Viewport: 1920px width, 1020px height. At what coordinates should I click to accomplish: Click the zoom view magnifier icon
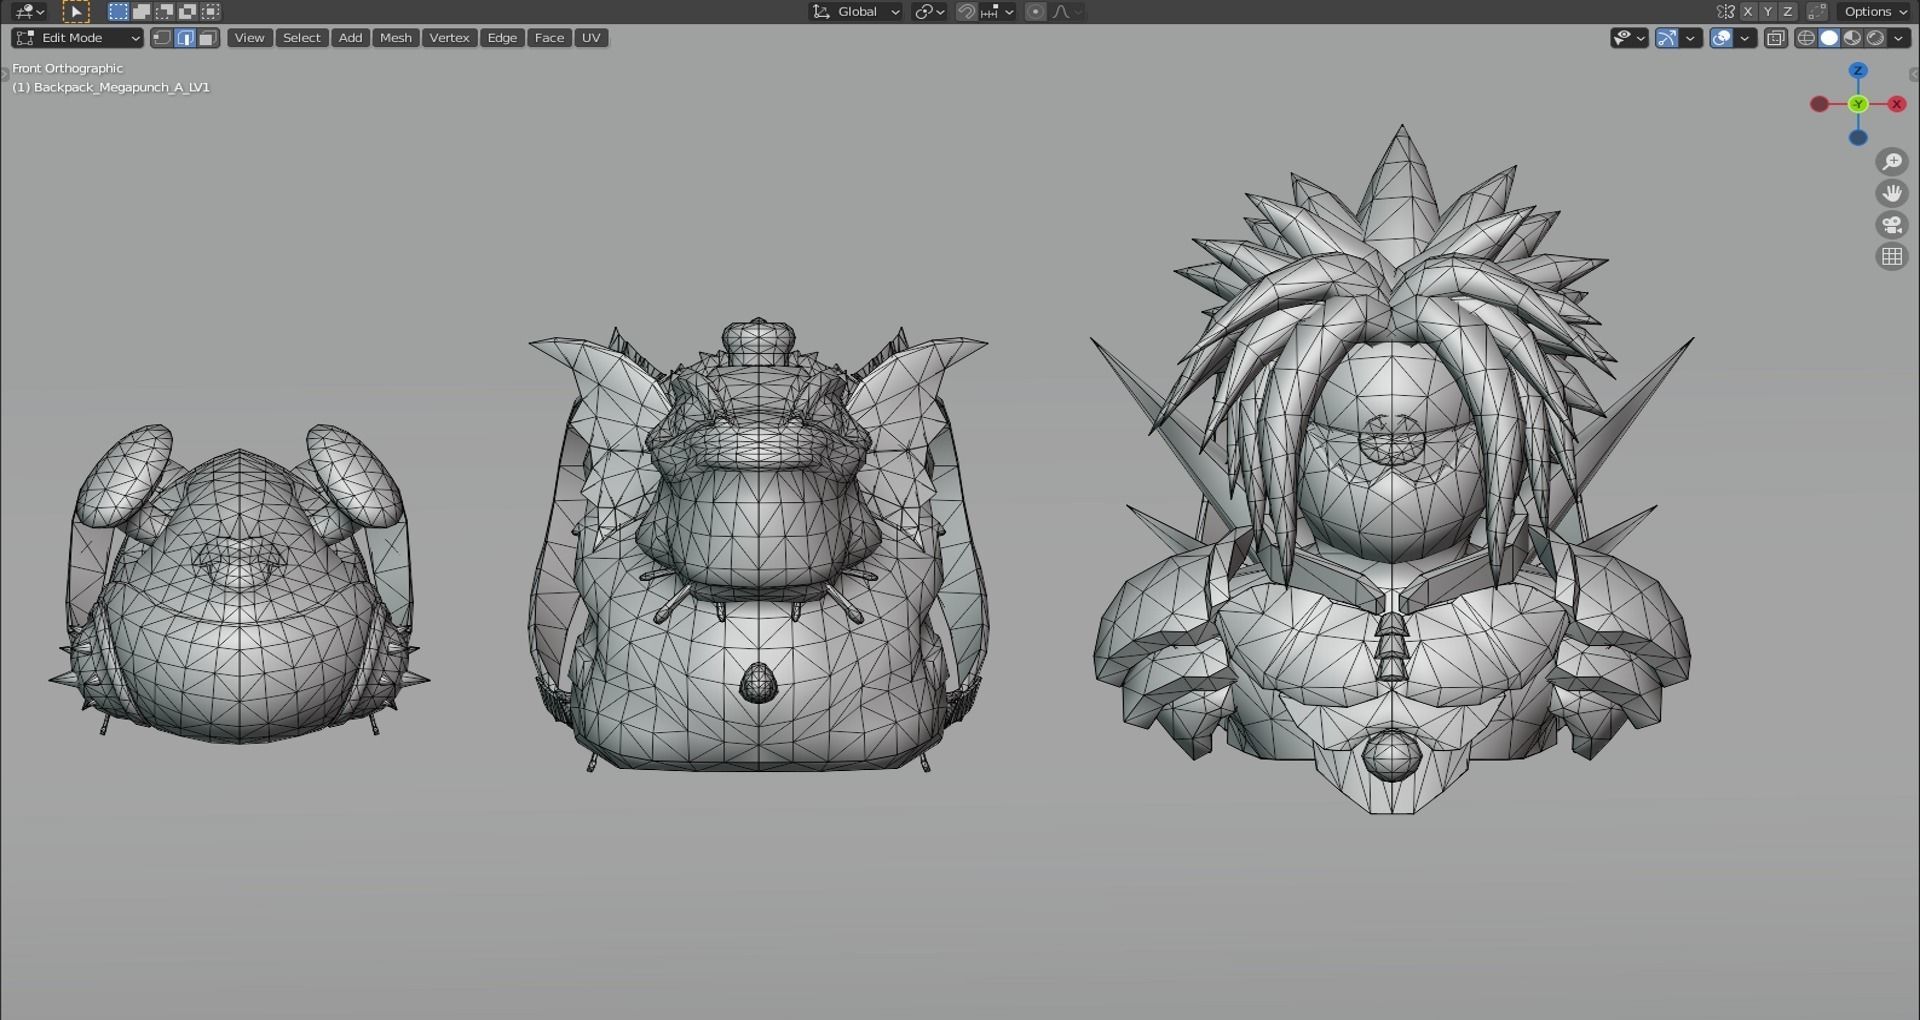[x=1892, y=162]
